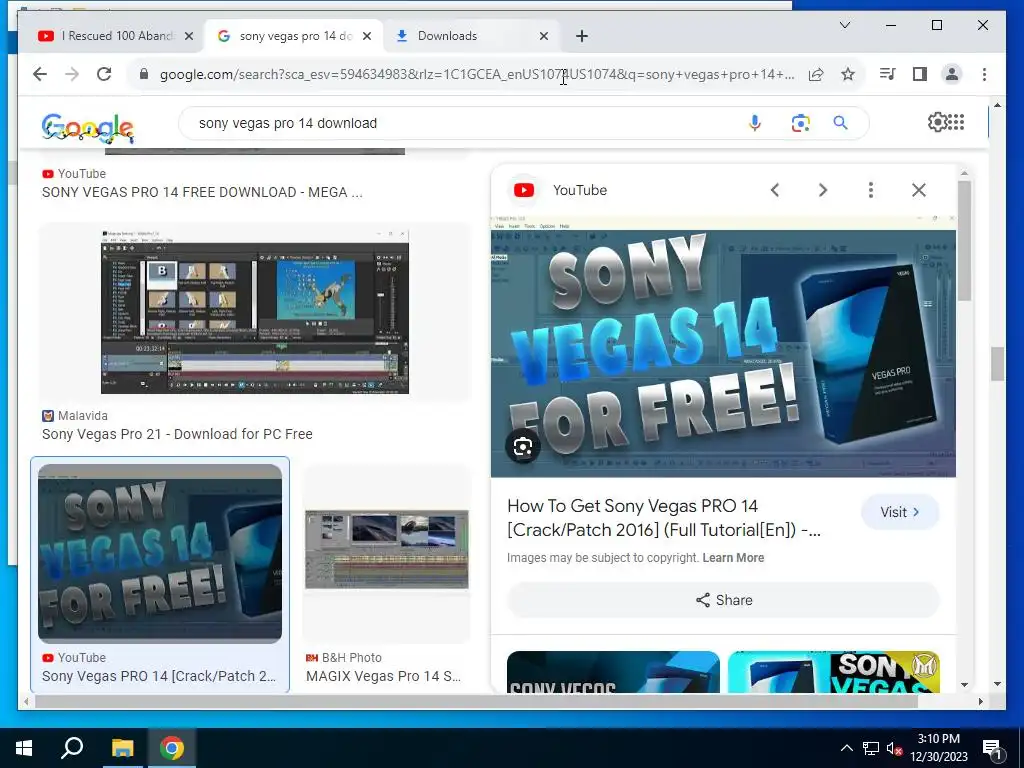The width and height of the screenshot is (1024, 768).
Task: Bookmark this tab with the star icon
Action: [x=848, y=74]
